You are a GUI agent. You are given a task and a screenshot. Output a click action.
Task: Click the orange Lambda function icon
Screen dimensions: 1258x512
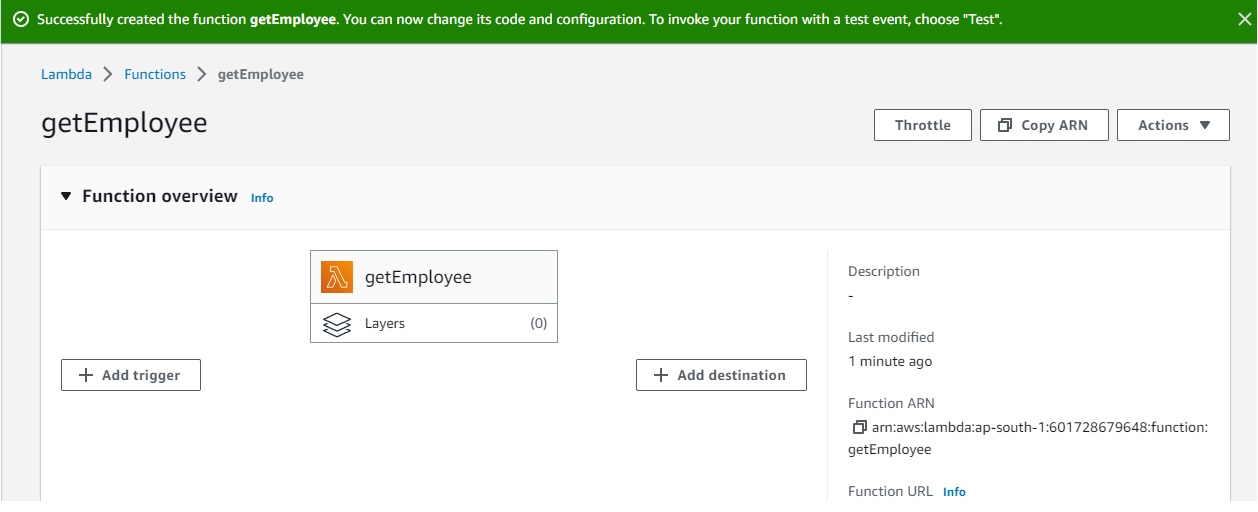click(x=337, y=277)
